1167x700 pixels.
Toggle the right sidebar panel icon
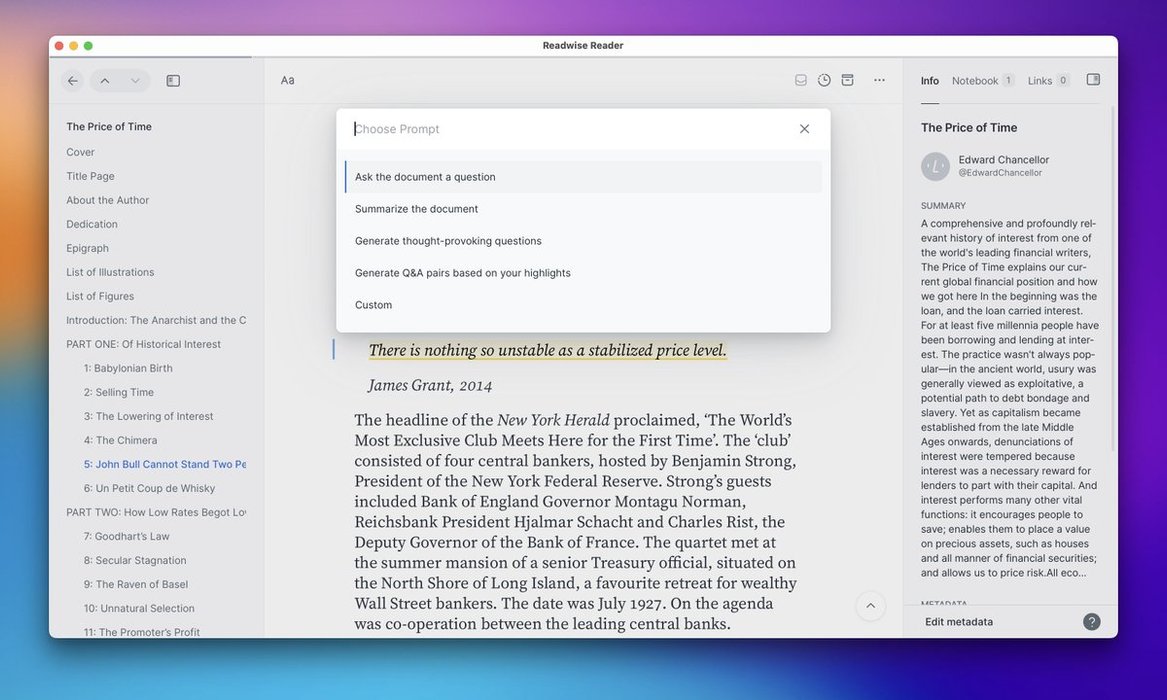[1093, 80]
